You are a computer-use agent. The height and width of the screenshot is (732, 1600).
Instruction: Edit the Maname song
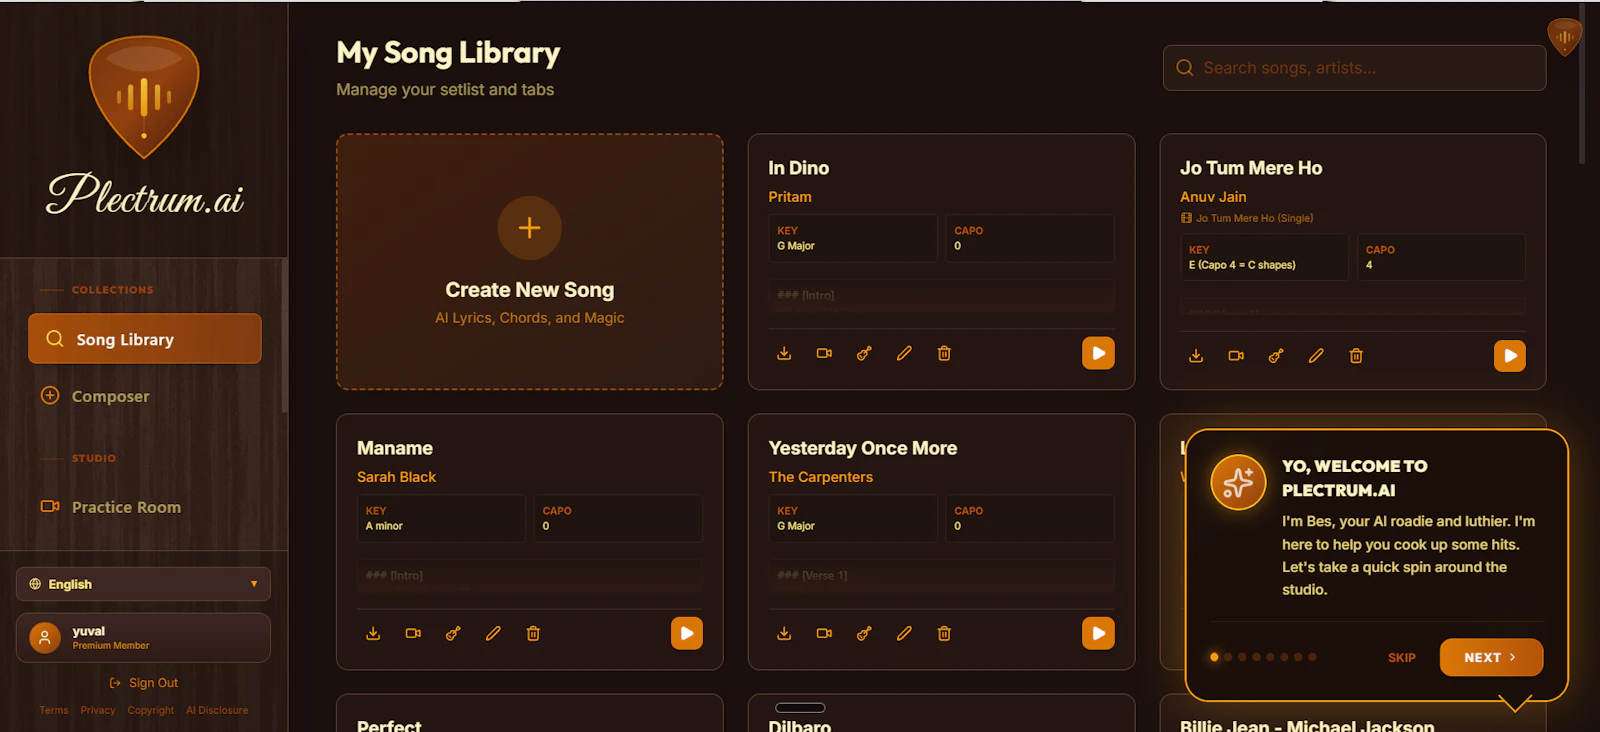coord(493,633)
